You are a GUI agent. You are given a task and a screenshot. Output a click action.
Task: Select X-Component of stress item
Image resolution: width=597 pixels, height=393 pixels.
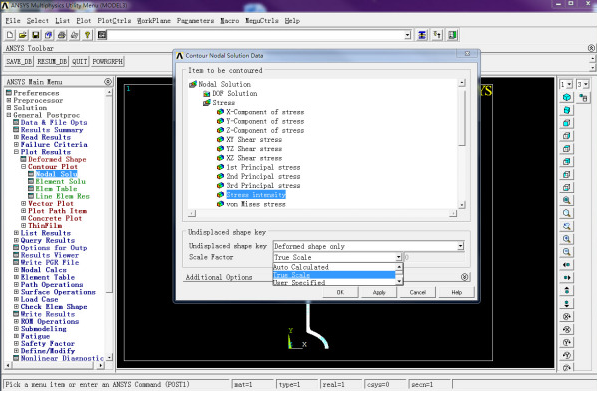pos(265,112)
